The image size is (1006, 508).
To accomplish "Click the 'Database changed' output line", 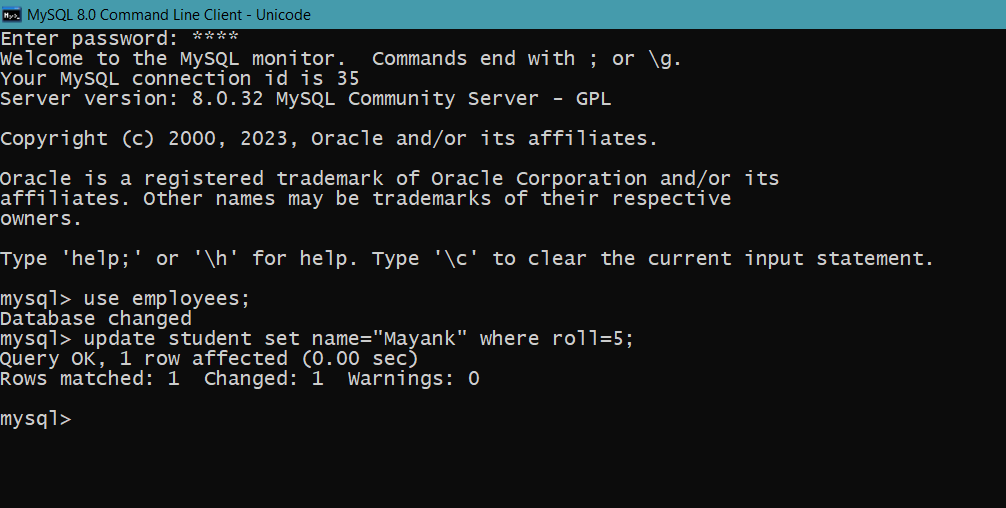I will click(x=96, y=319).
